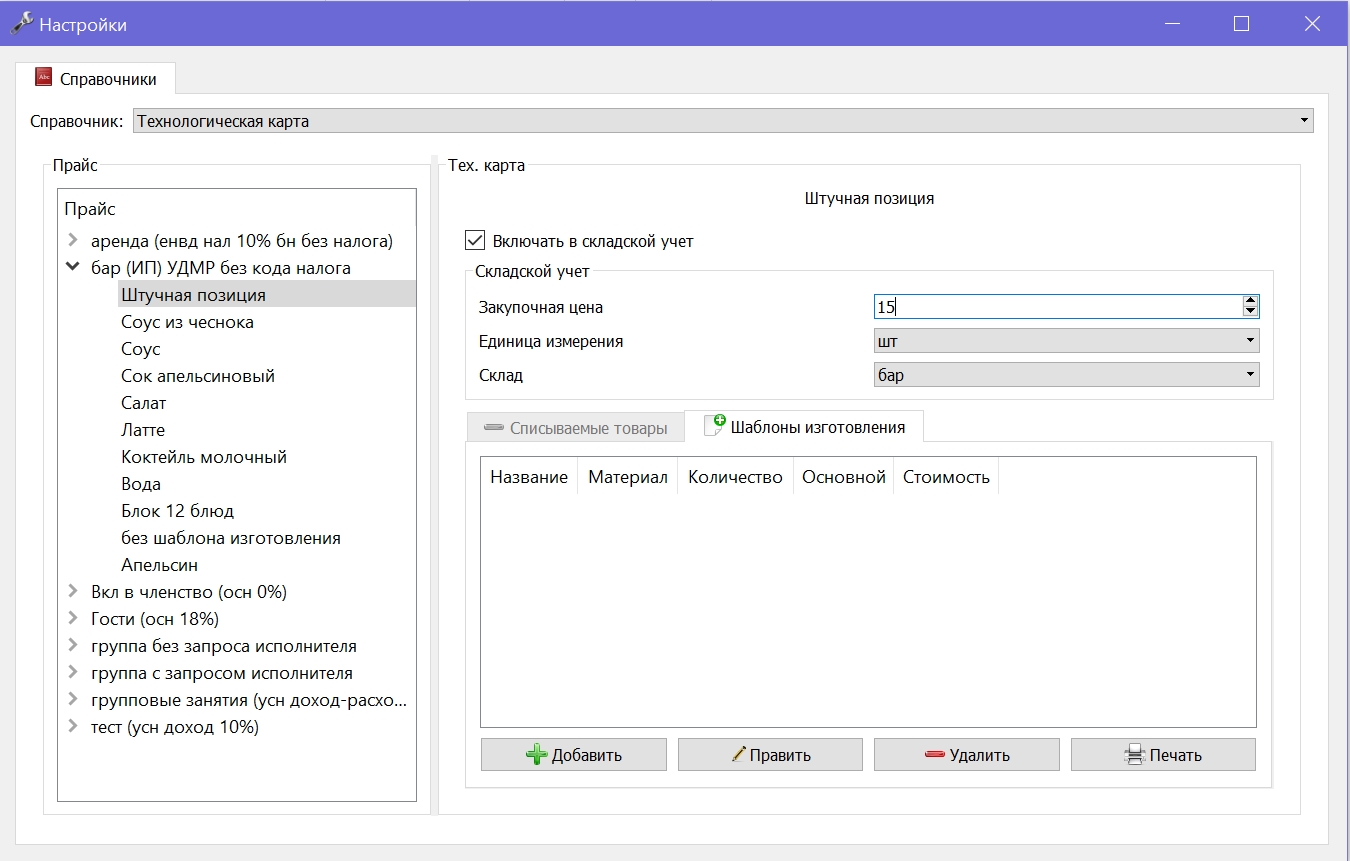Select Коктейль молочный item
The height and width of the screenshot is (861, 1350).
[x=204, y=457]
